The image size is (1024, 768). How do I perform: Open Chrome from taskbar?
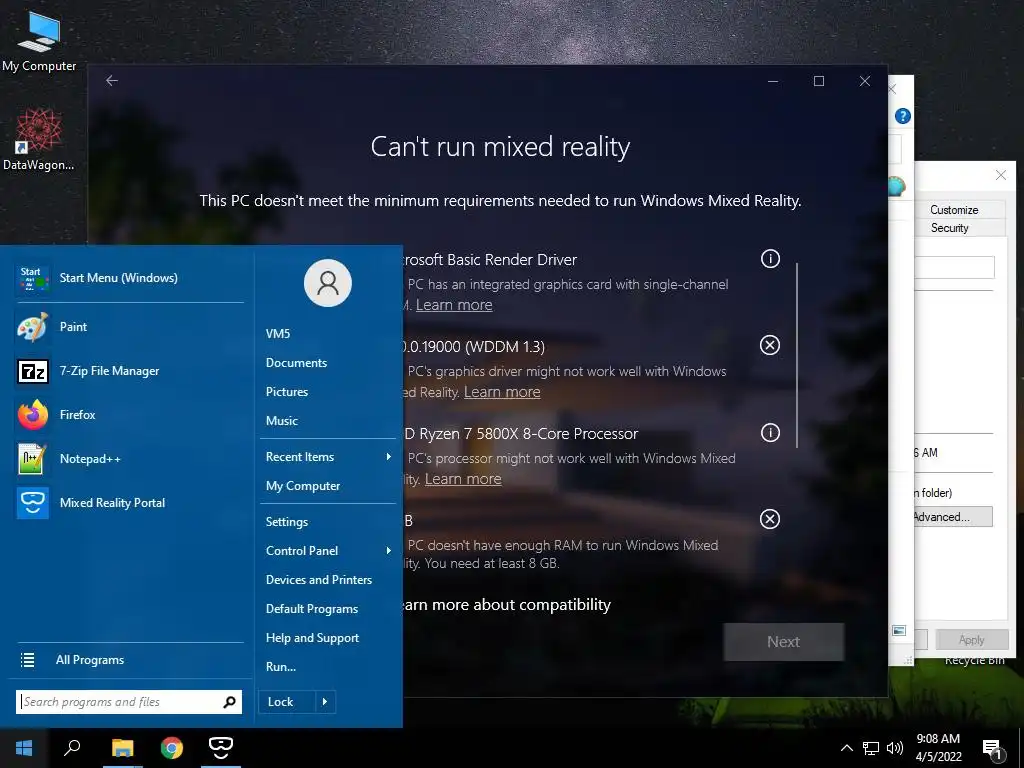[x=172, y=748]
